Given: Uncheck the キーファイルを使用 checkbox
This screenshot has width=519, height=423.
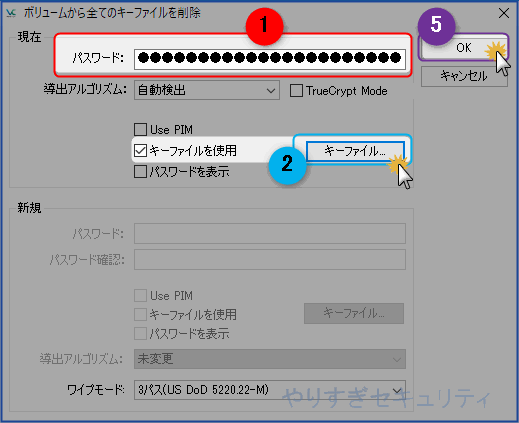Looking at the screenshot, I should click(x=140, y=150).
